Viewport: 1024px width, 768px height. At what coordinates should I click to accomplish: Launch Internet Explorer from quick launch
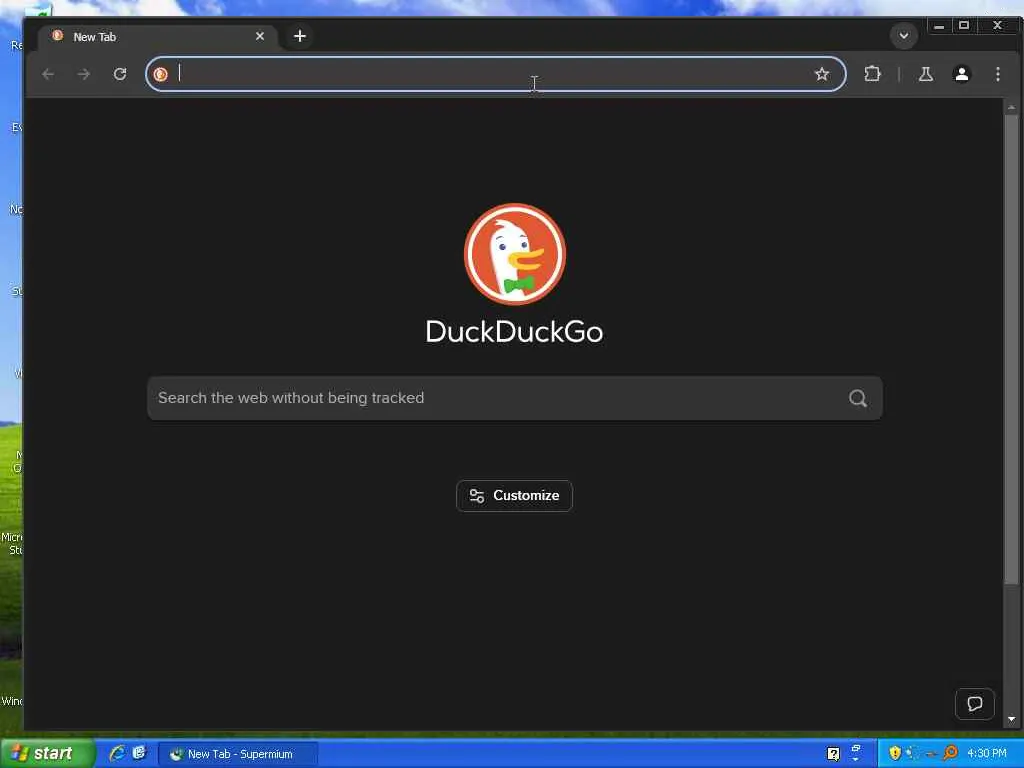tap(118, 753)
